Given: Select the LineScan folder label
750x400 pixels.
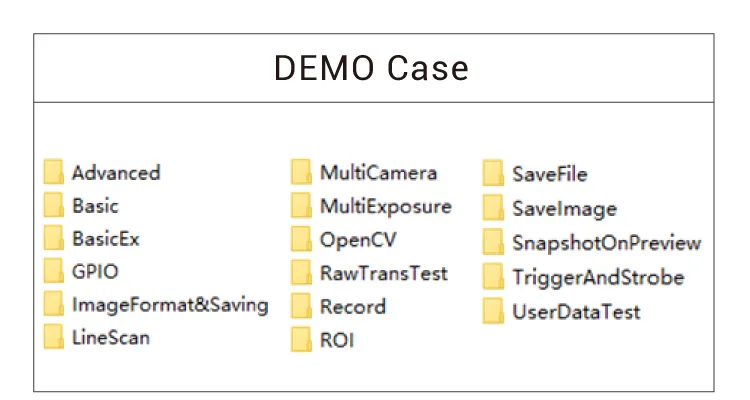Looking at the screenshot, I should (111, 337).
